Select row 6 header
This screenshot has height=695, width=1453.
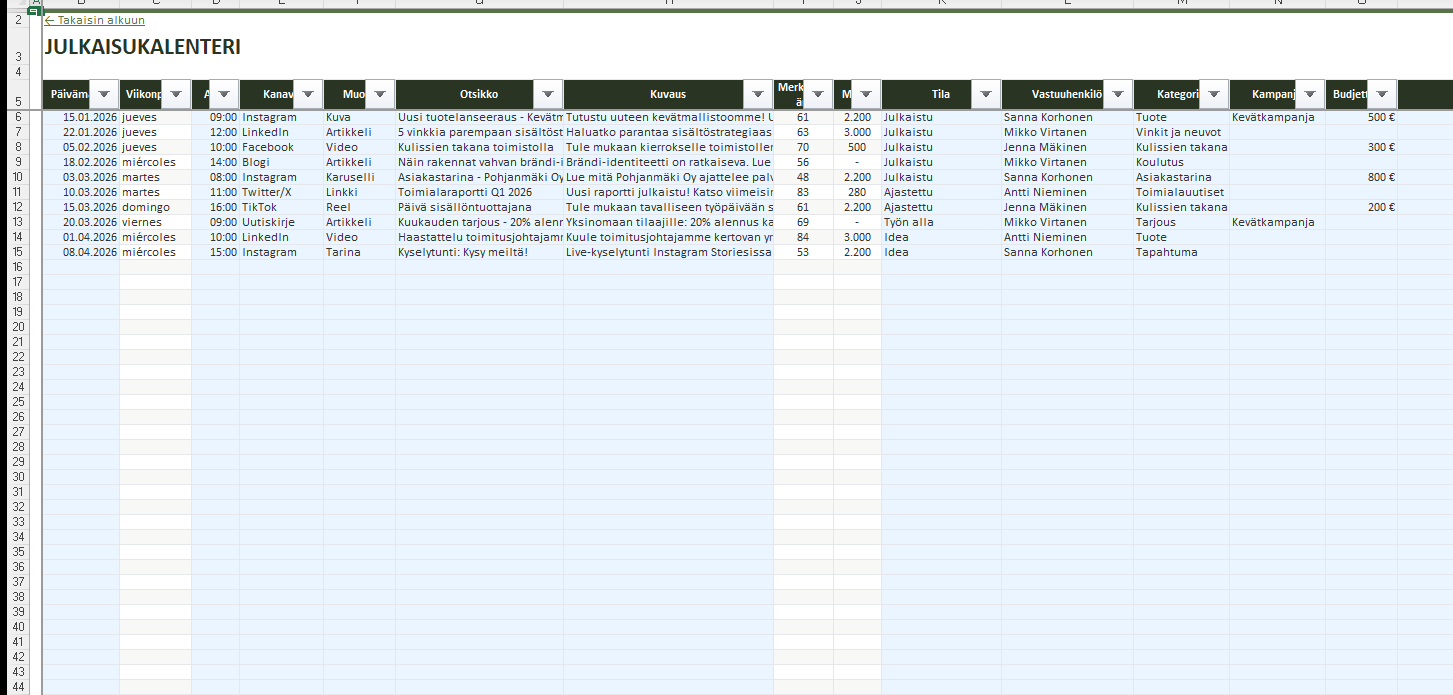[18, 117]
